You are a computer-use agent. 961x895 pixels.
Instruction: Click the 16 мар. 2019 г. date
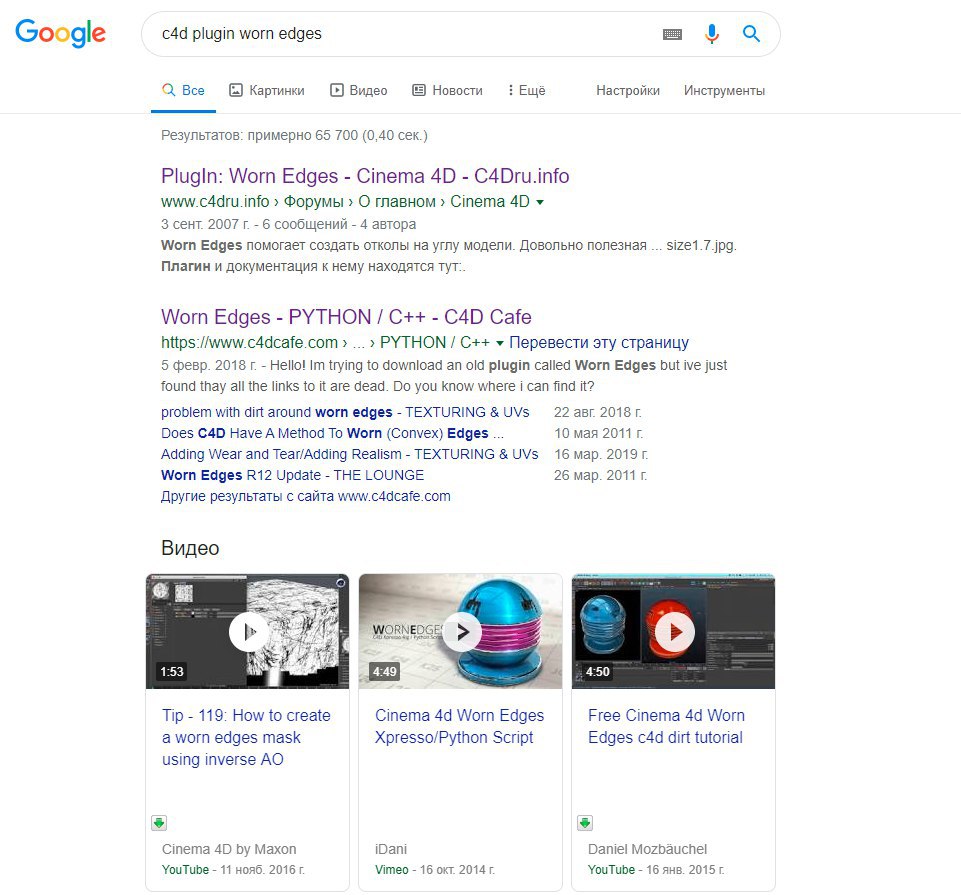(601, 454)
